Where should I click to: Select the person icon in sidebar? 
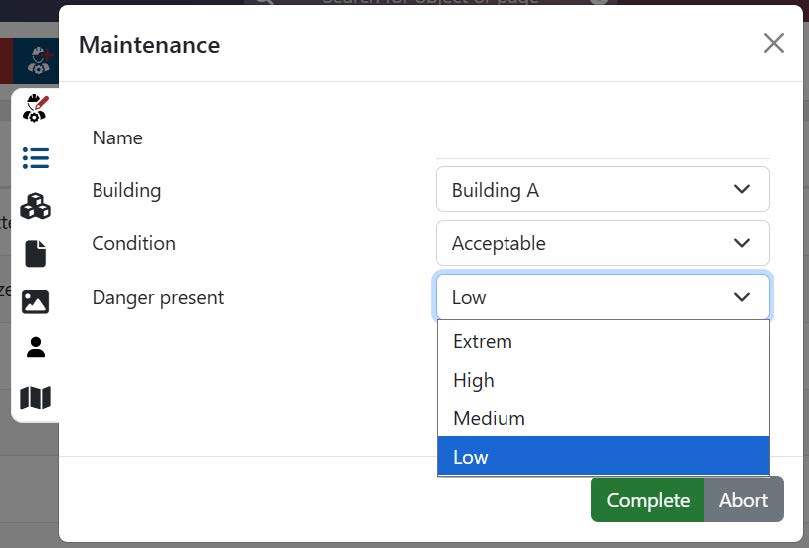pyautogui.click(x=36, y=348)
